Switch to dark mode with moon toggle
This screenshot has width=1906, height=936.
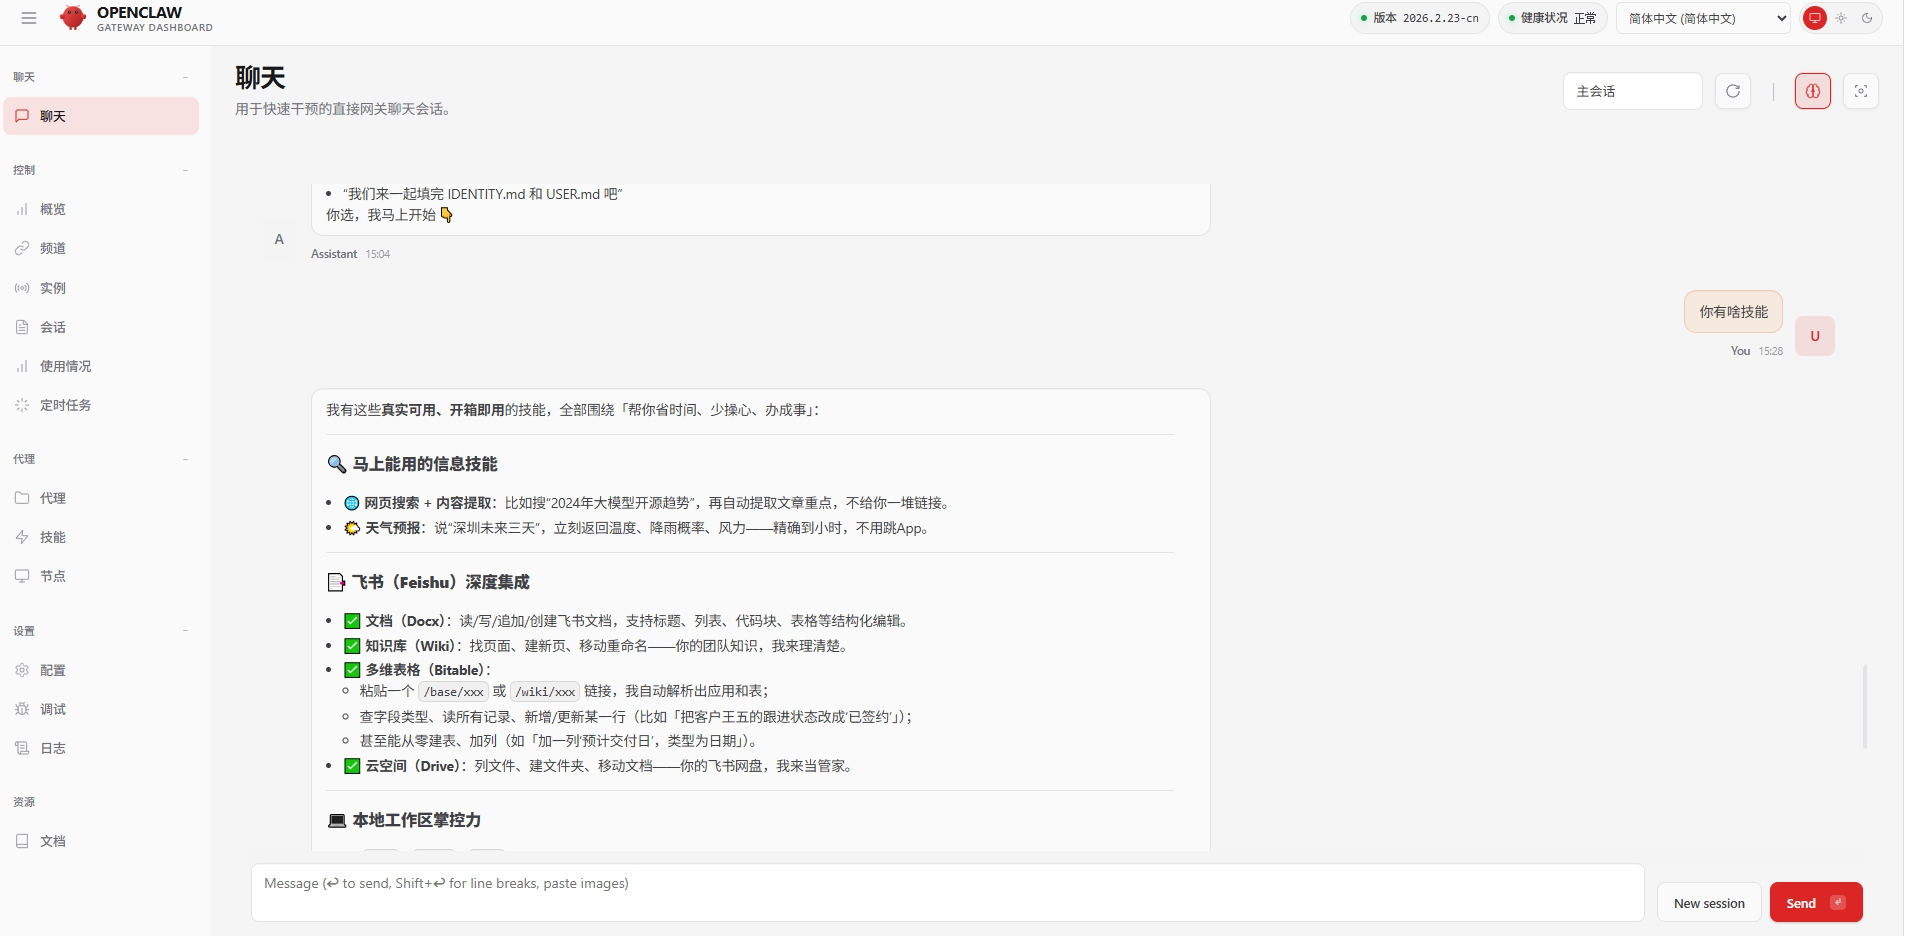1869,18
